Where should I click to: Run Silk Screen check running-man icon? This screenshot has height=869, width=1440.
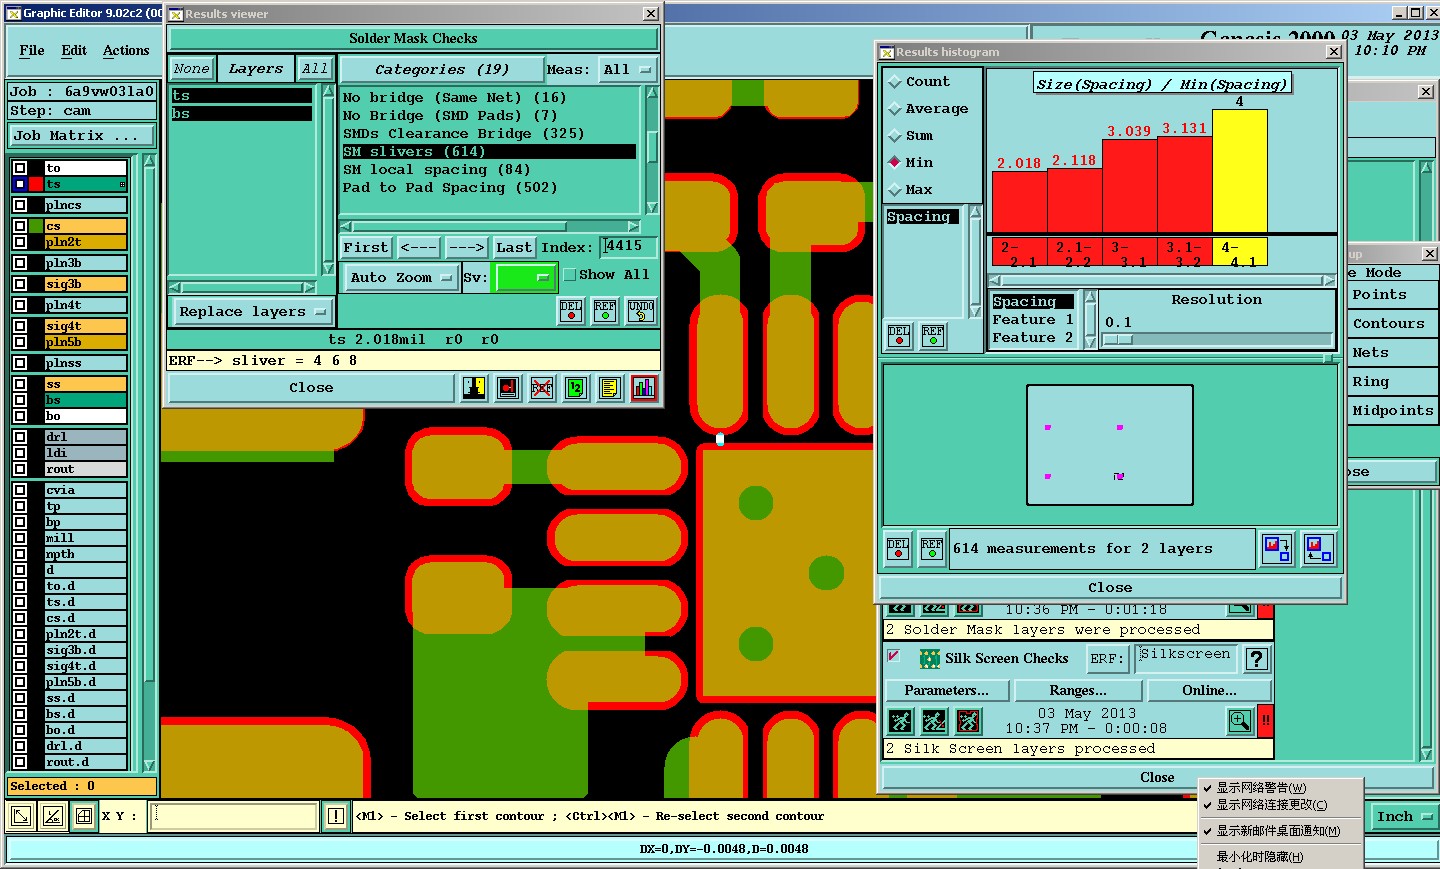900,720
